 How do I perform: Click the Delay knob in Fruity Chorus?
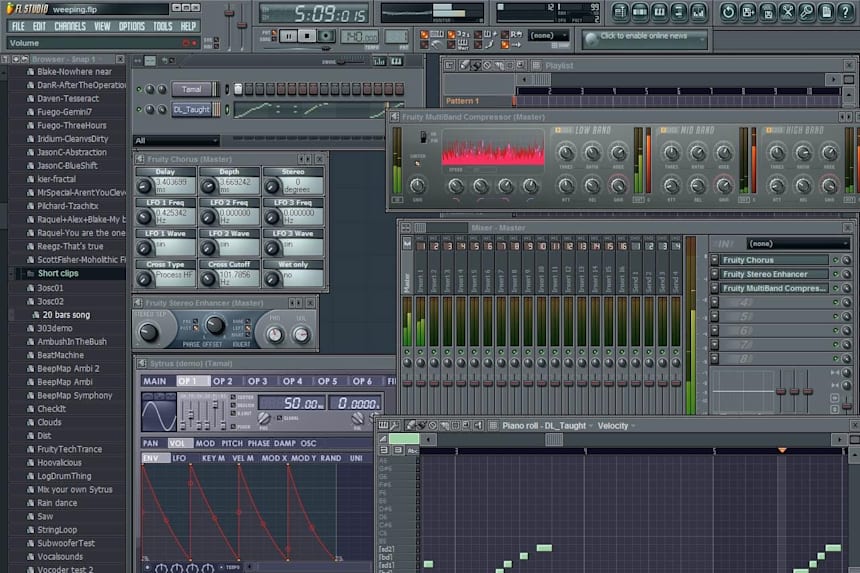(x=144, y=186)
